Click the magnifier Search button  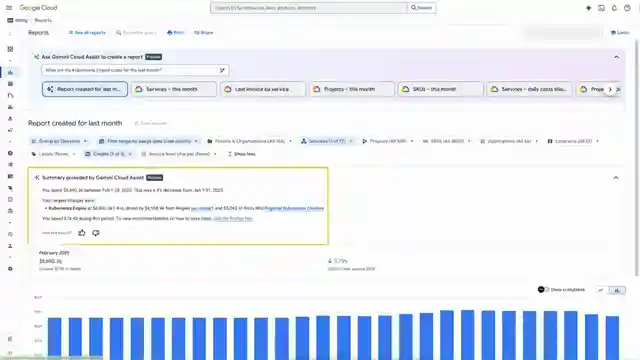(421, 8)
